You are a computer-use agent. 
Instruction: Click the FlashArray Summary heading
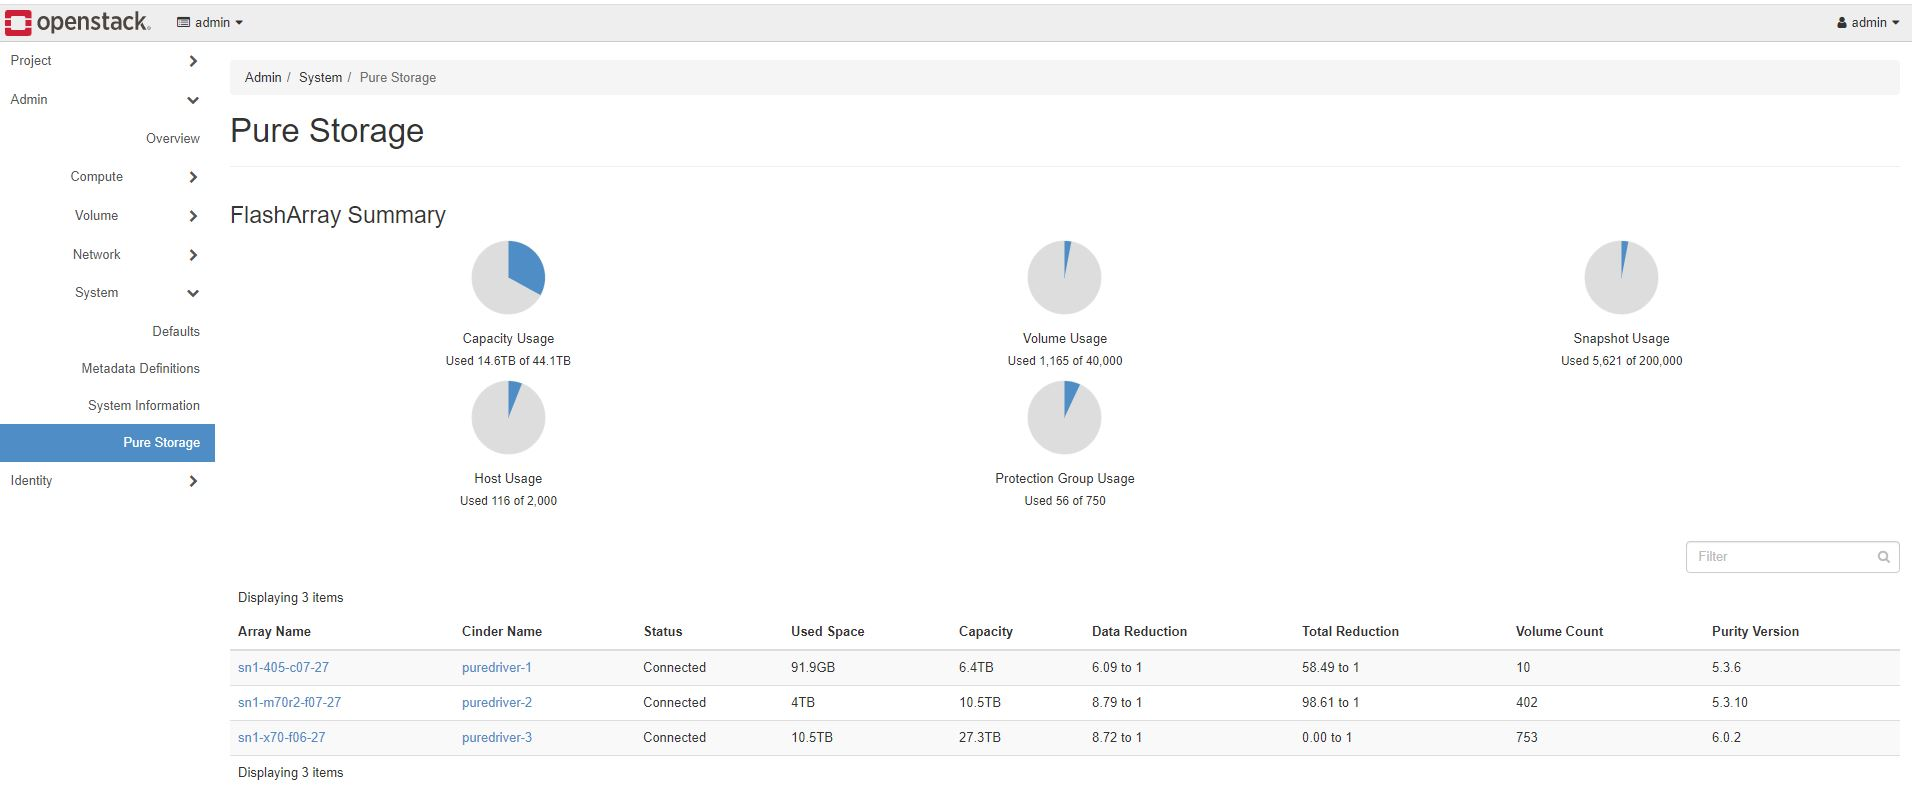[x=338, y=215]
